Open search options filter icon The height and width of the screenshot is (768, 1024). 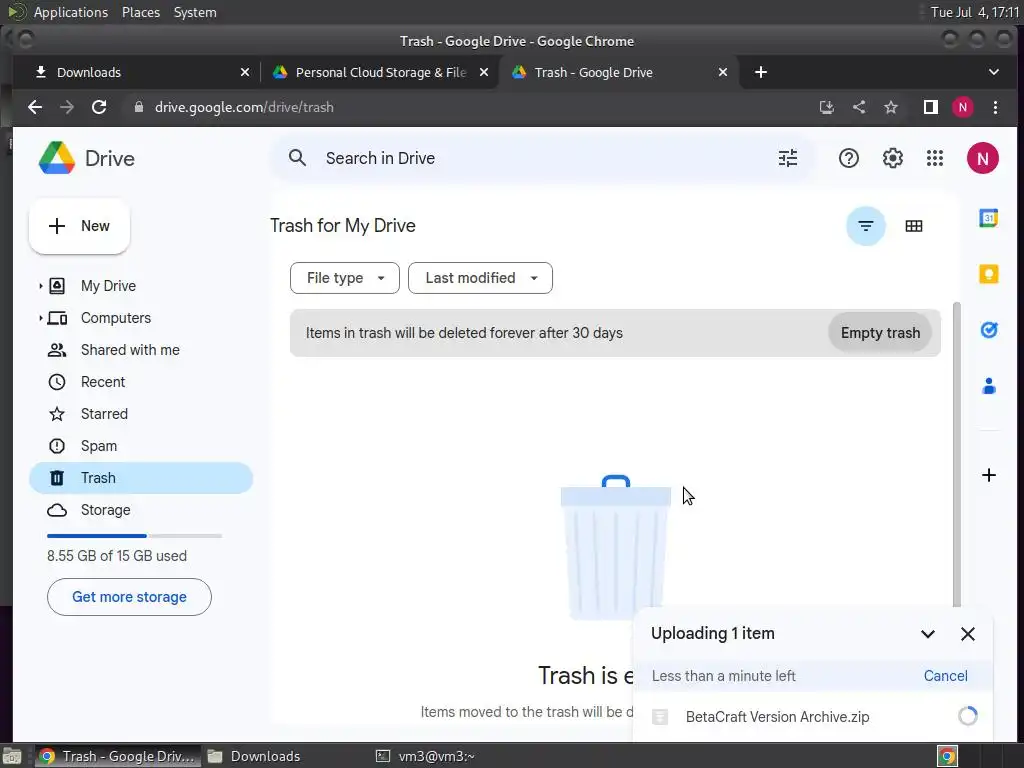(788, 158)
